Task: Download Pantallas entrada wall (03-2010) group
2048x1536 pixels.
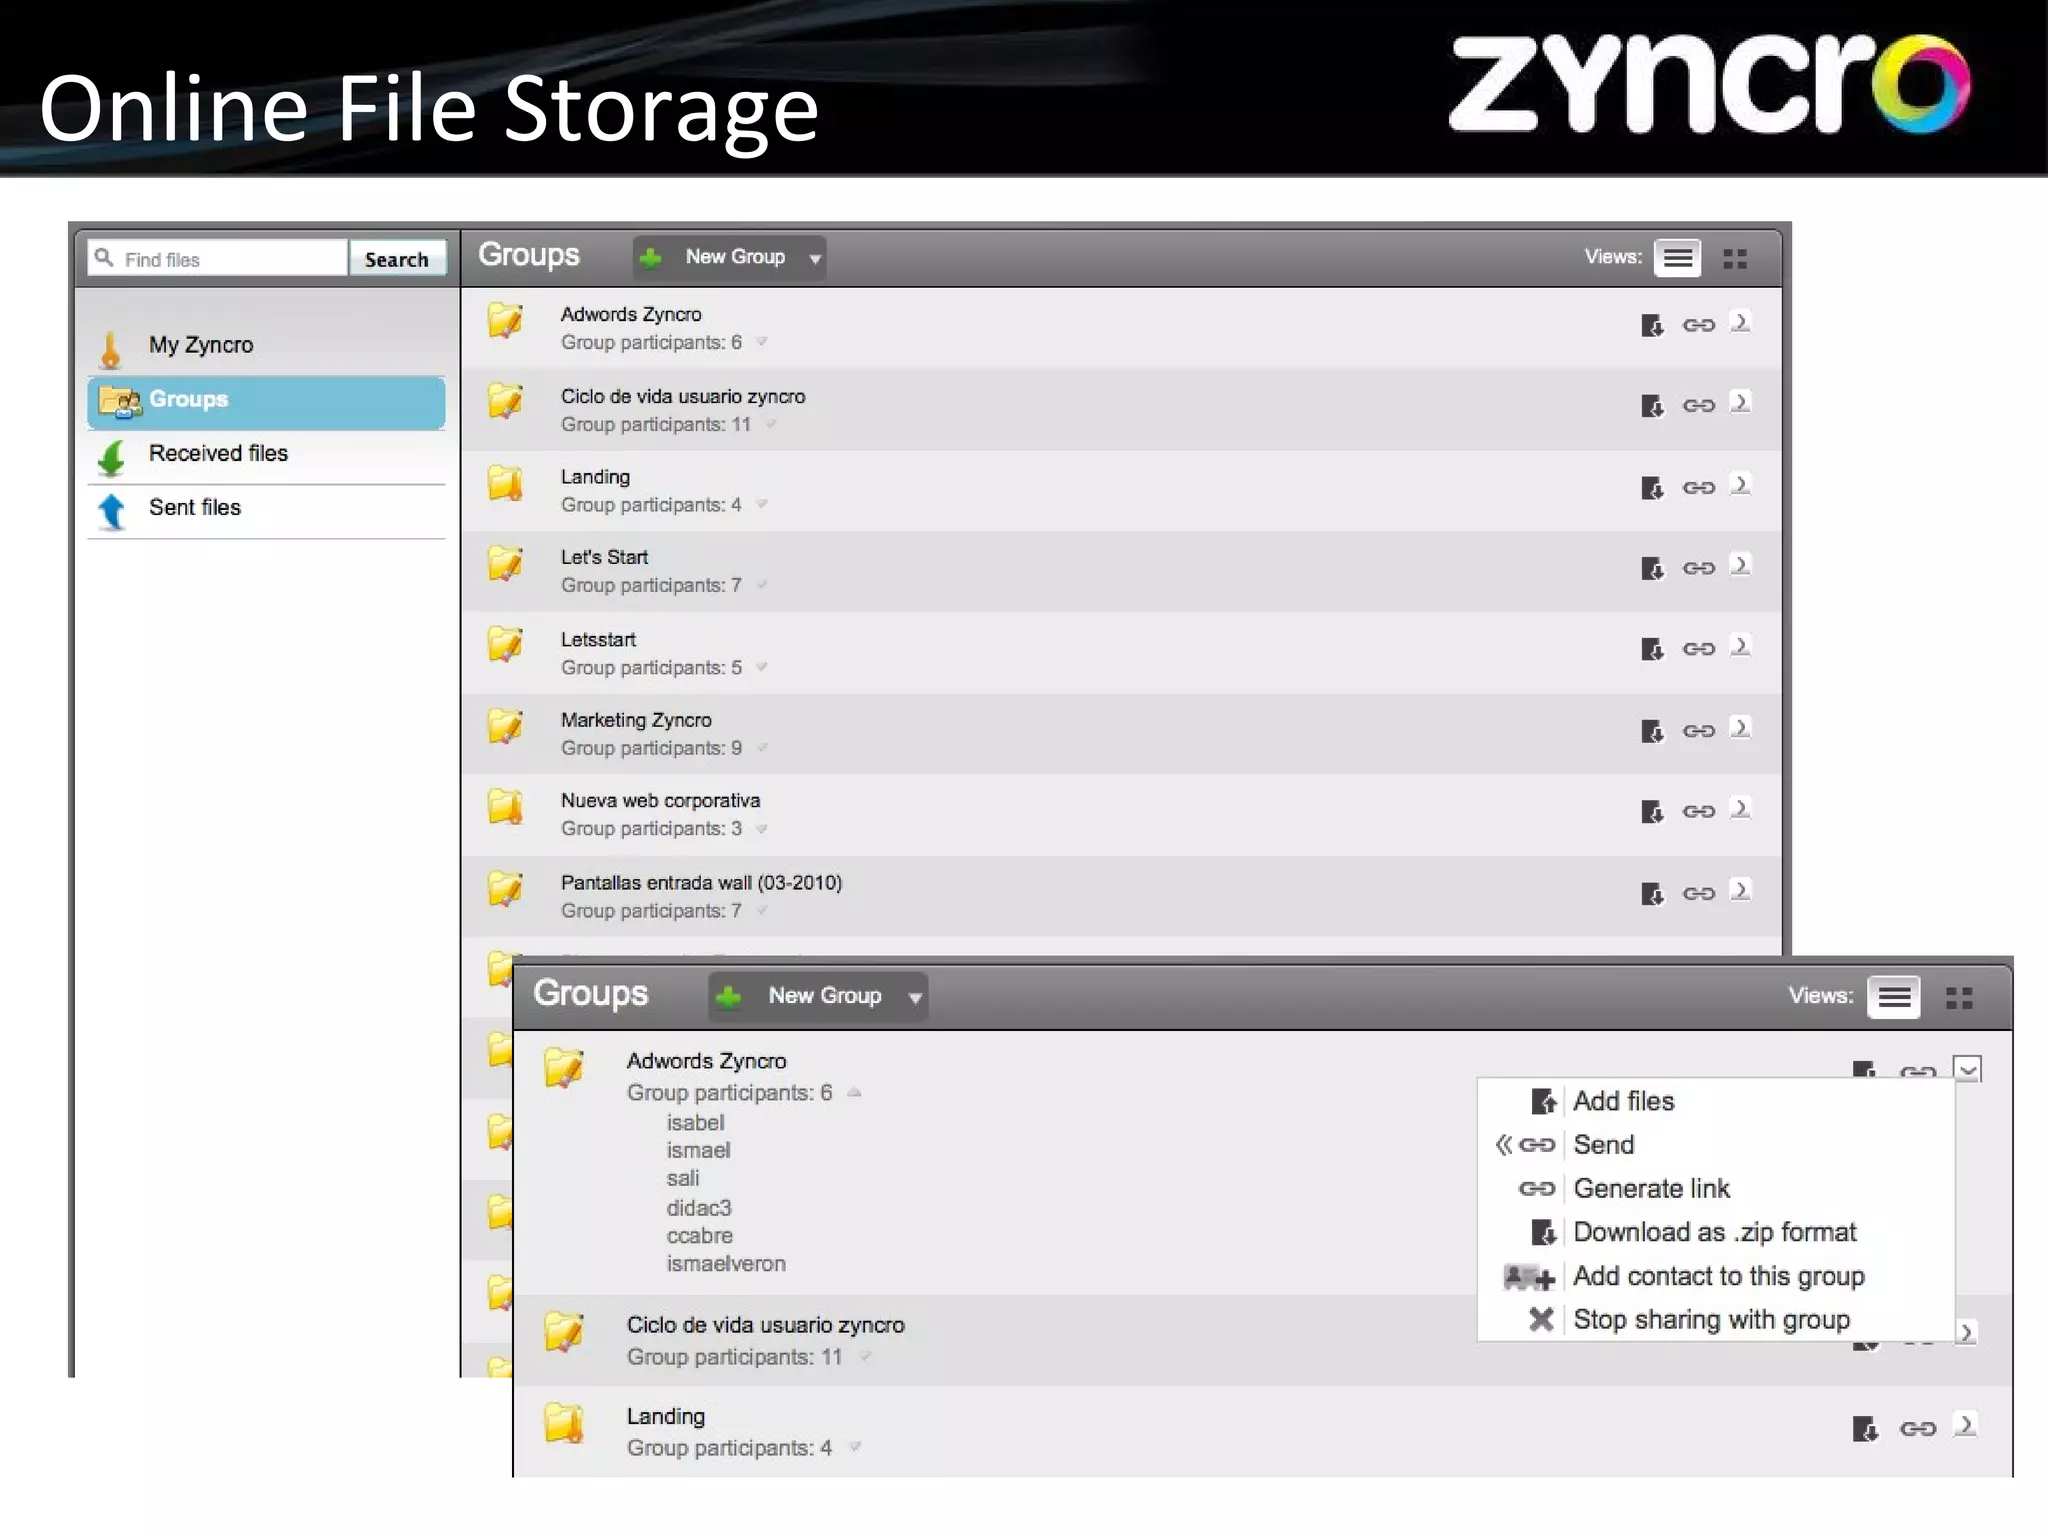Action: coord(1652,893)
